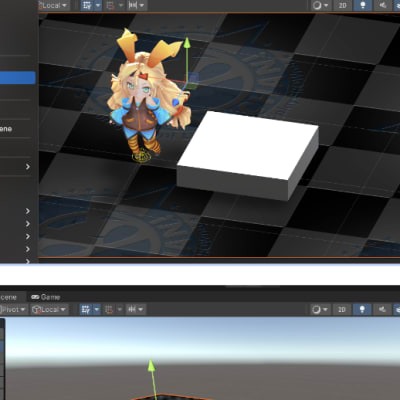Toggle scene lighting bulb in upper Scene view
Viewport: 400px width, 400px height.
363,5
